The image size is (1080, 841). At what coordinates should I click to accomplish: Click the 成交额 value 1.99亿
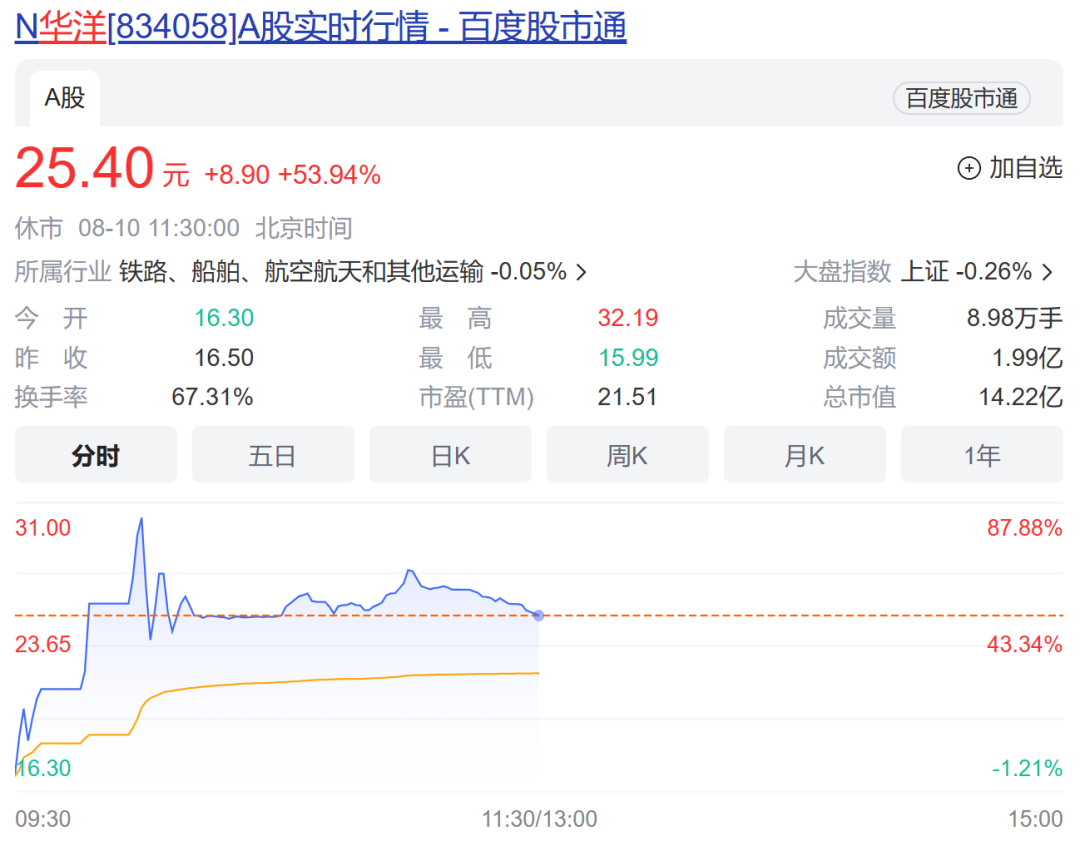(x=1027, y=357)
